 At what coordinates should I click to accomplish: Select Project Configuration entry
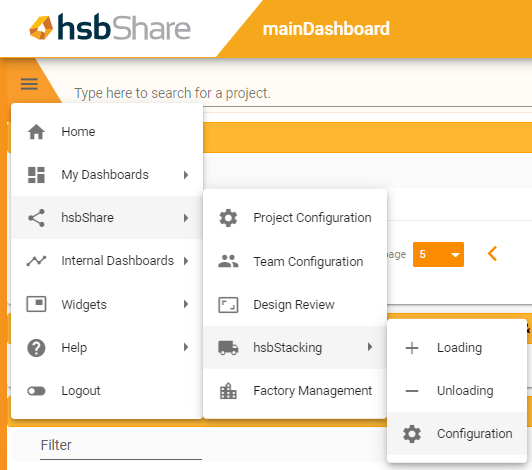coord(295,218)
